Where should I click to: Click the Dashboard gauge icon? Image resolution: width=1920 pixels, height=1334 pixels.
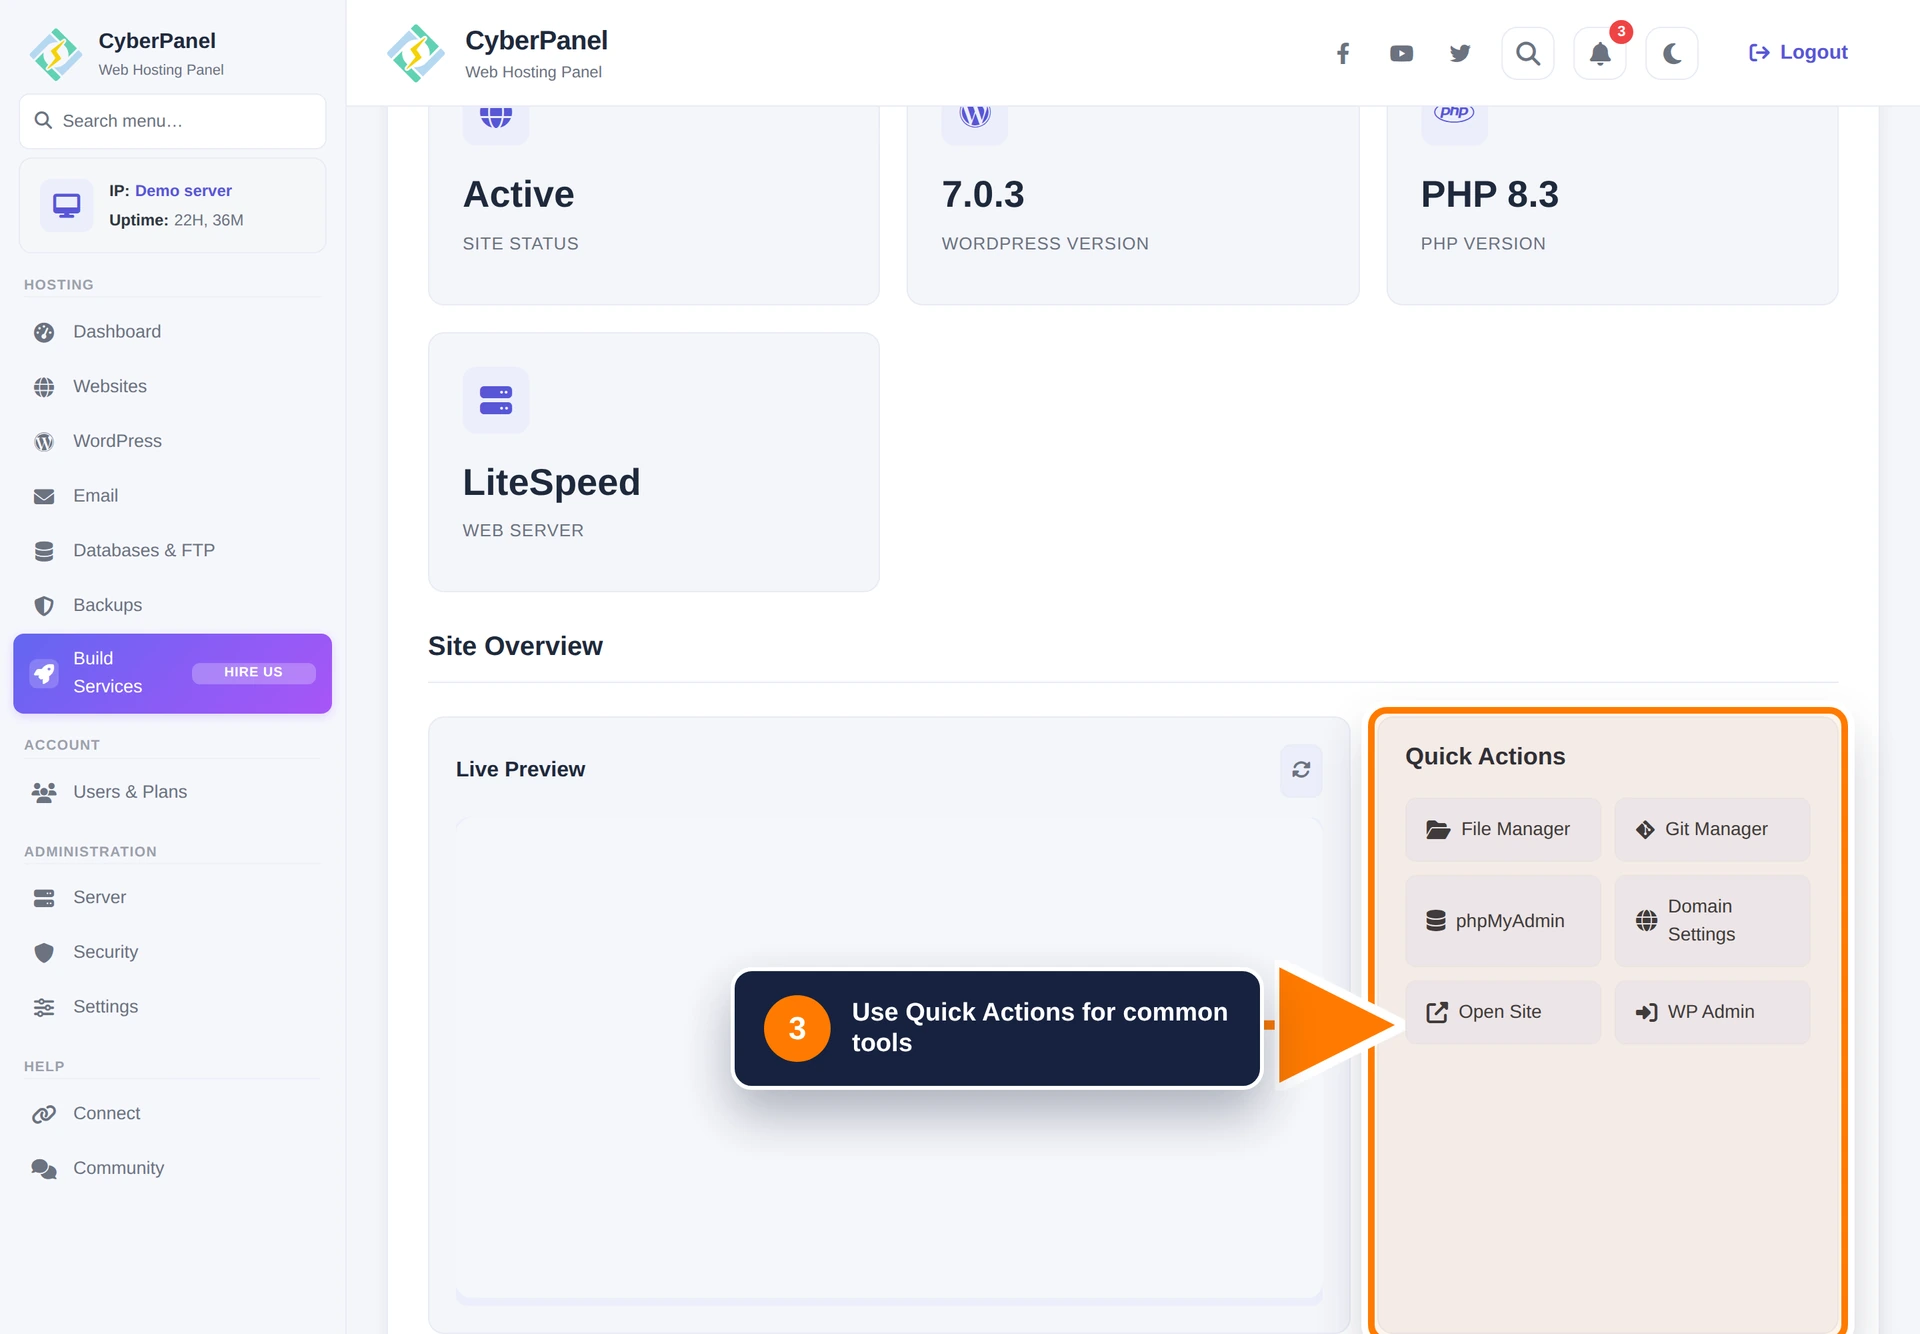tap(44, 332)
